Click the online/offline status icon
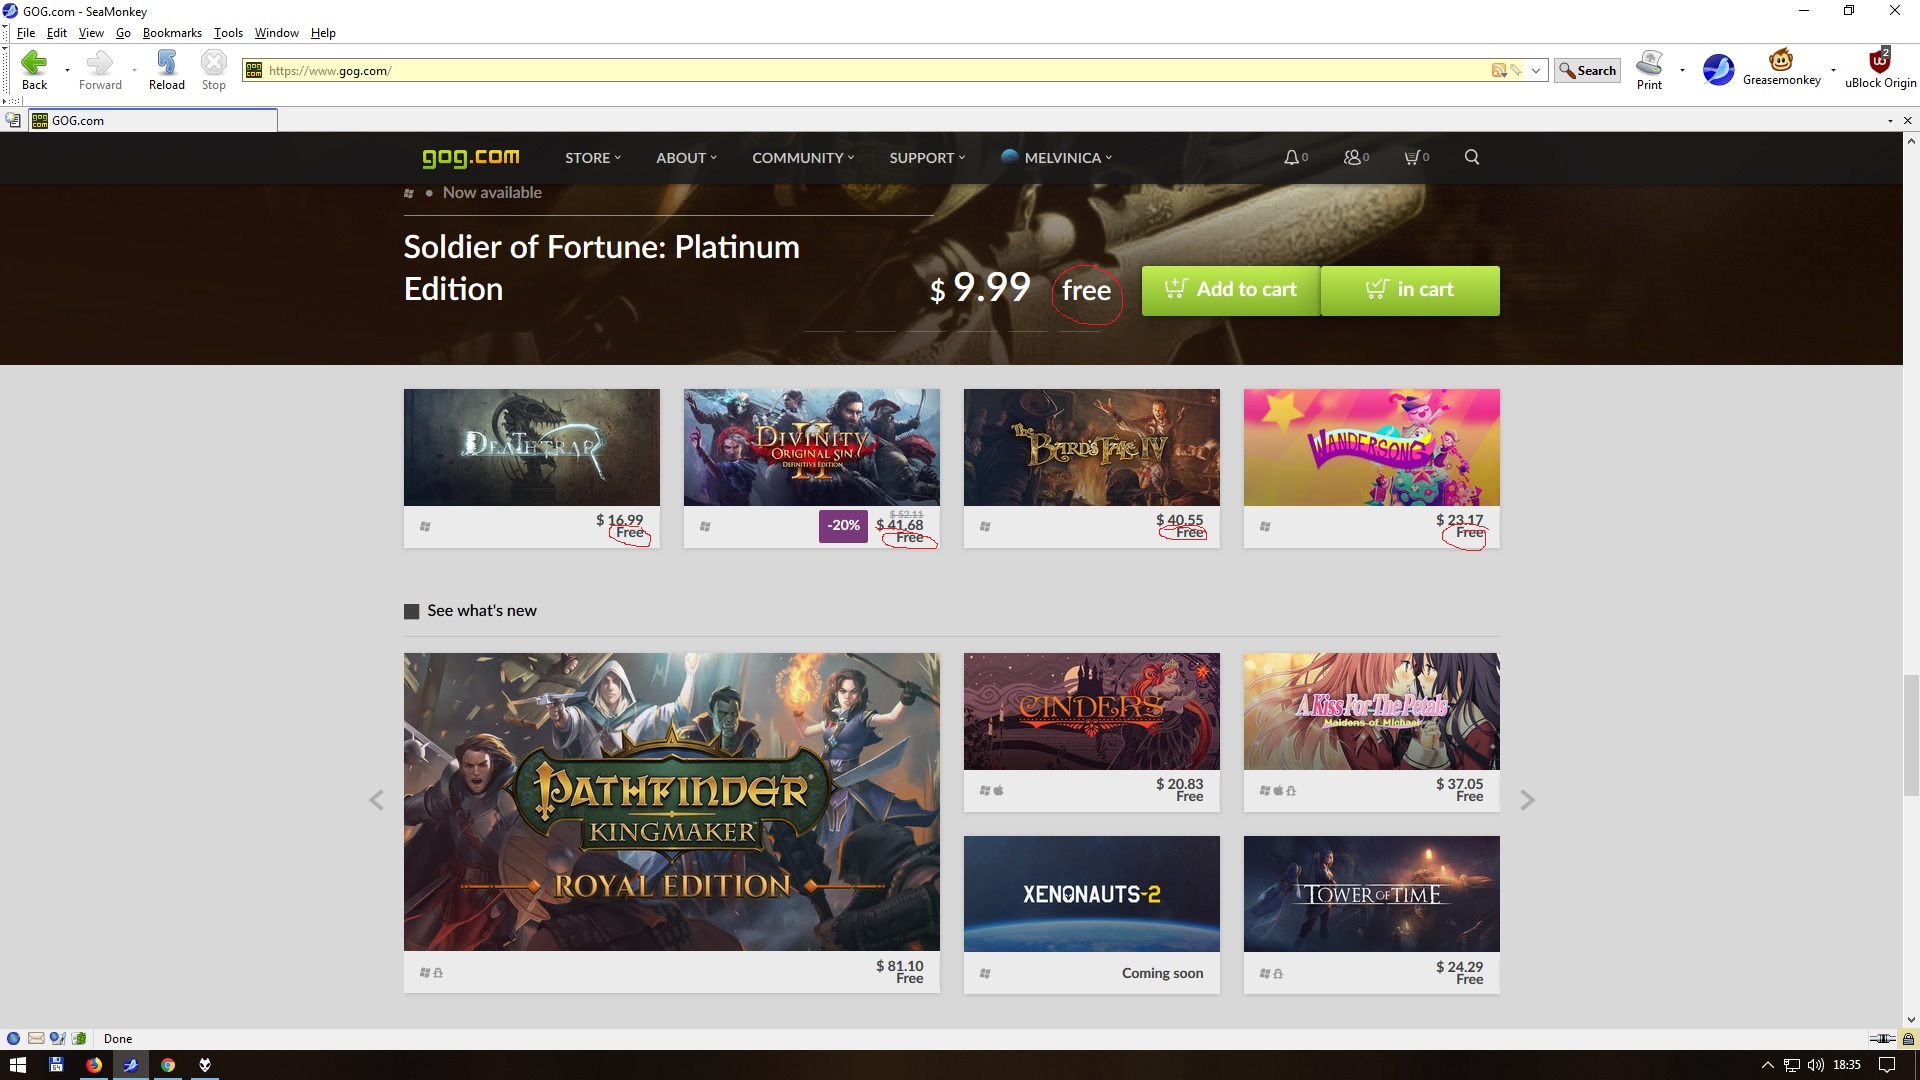 tap(1883, 1038)
